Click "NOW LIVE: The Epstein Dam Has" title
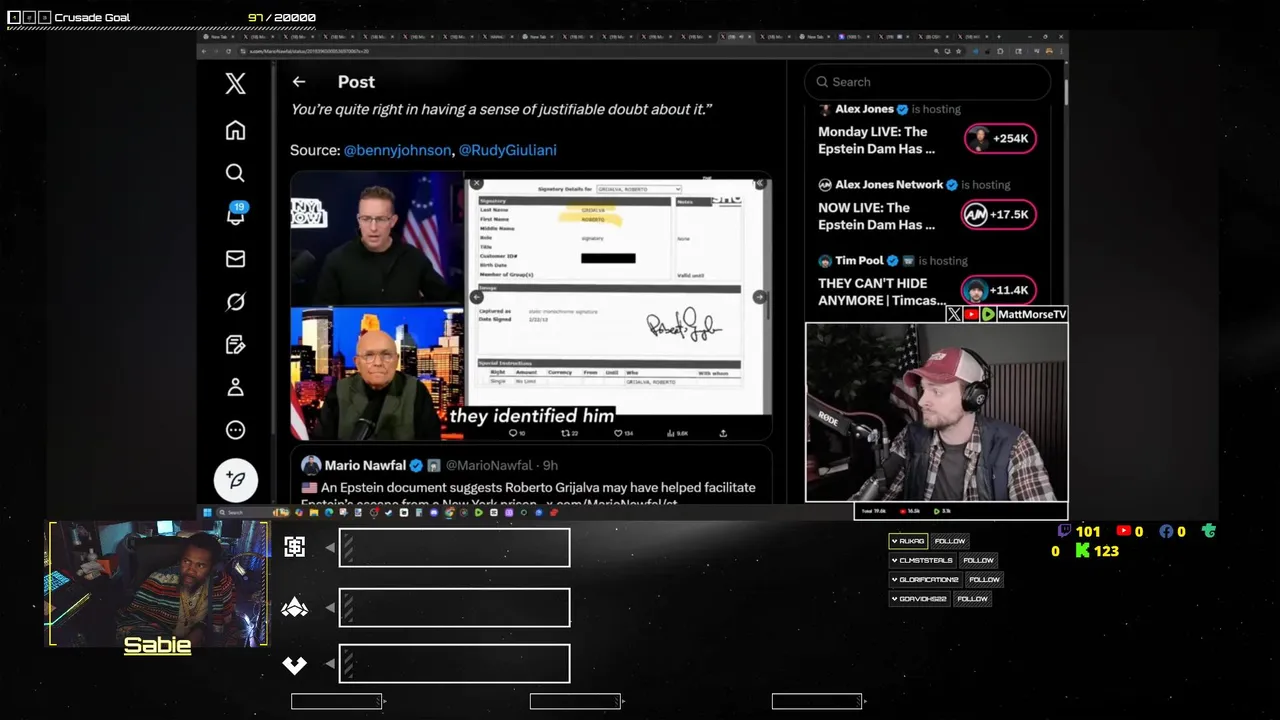This screenshot has height=720, width=1280. [x=876, y=216]
